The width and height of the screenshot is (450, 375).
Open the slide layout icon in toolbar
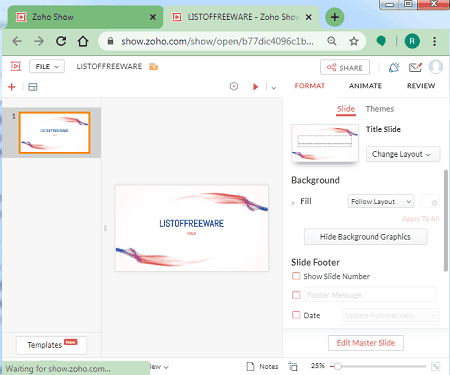[33, 87]
